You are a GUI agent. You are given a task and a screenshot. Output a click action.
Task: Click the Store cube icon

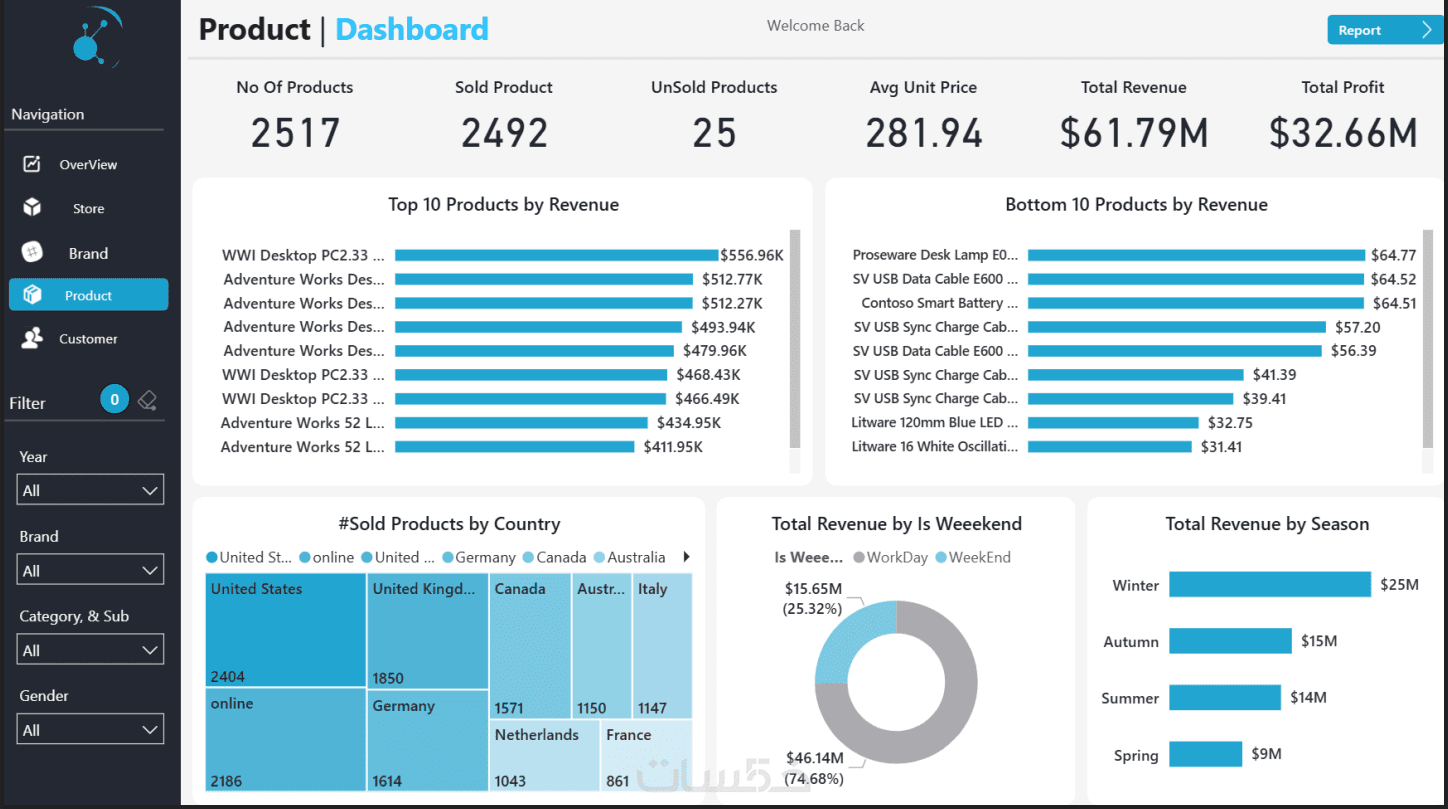click(x=32, y=207)
